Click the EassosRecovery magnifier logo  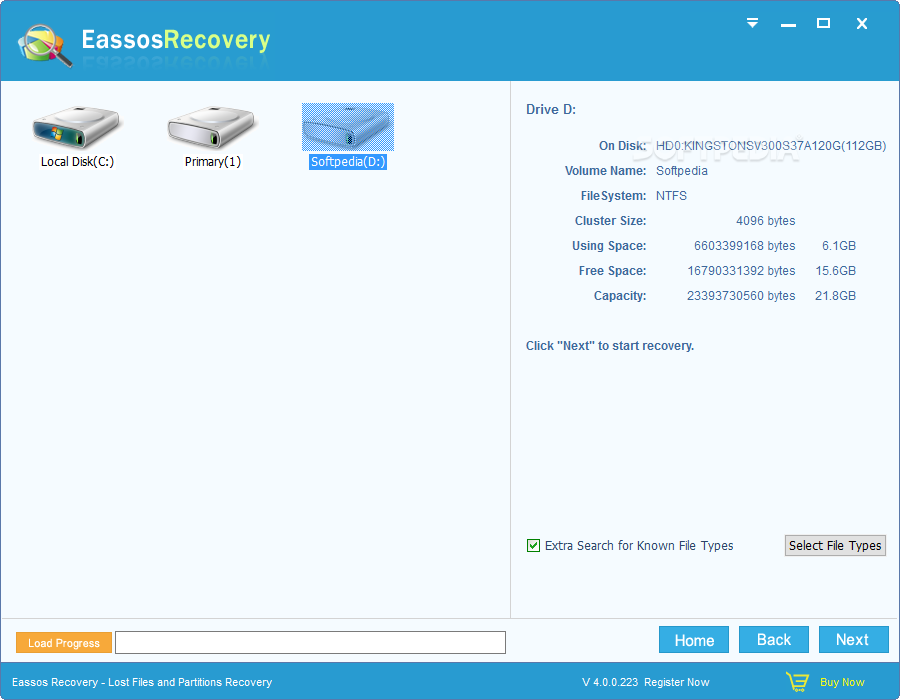click(x=45, y=45)
